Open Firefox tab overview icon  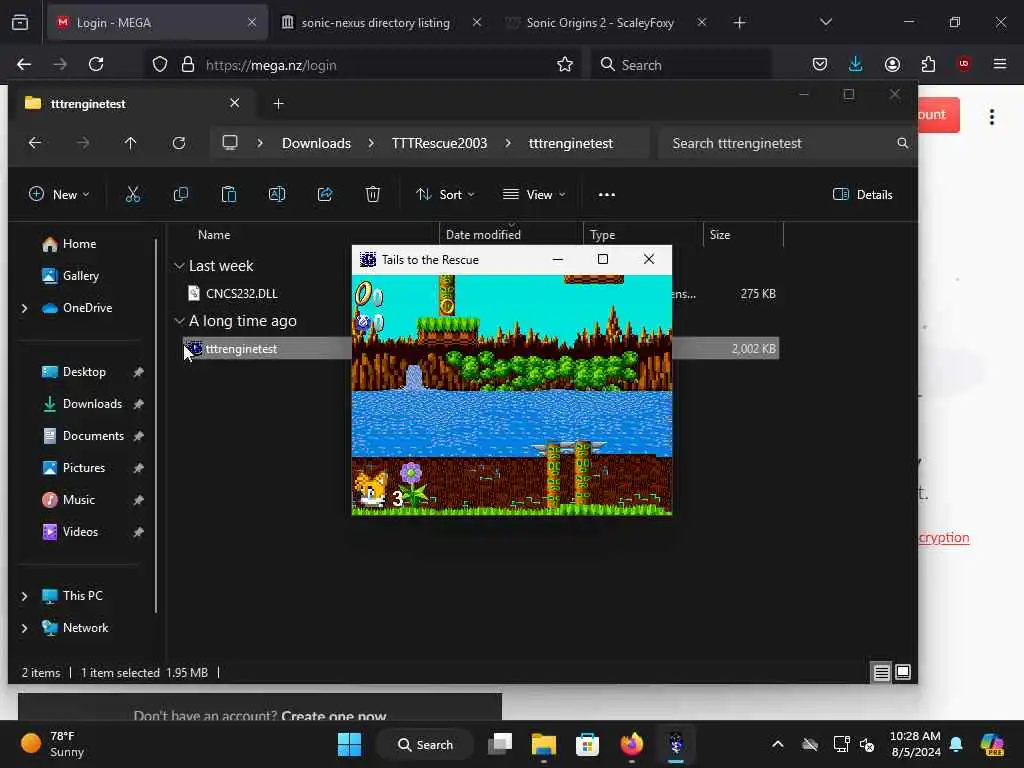(20, 22)
